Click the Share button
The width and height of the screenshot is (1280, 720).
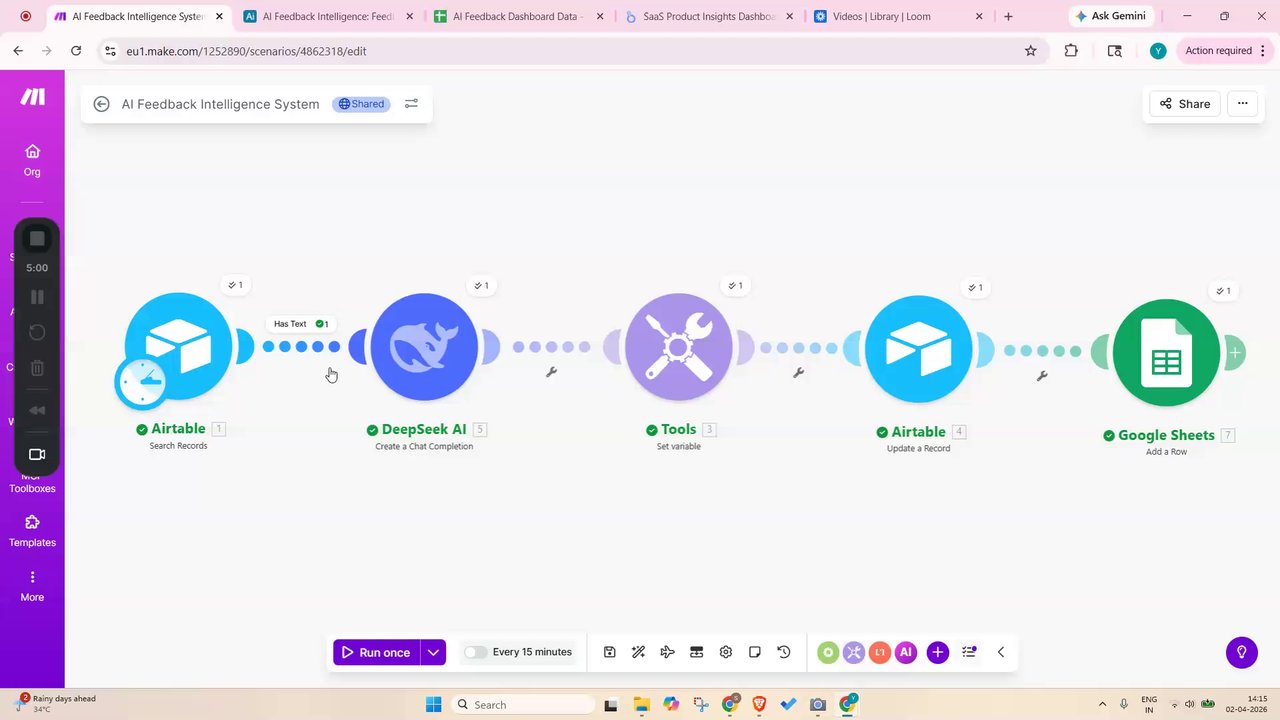(1185, 104)
